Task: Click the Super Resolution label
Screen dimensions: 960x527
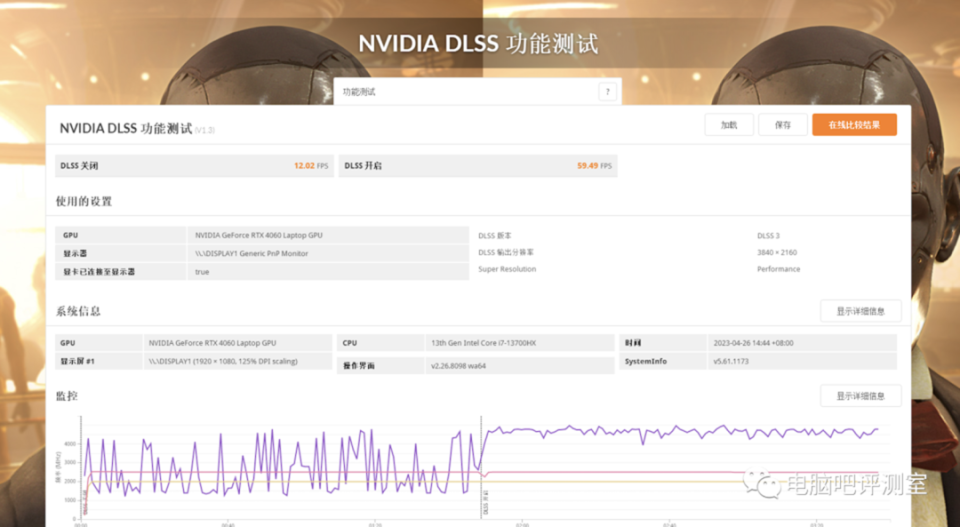Action: tap(507, 269)
